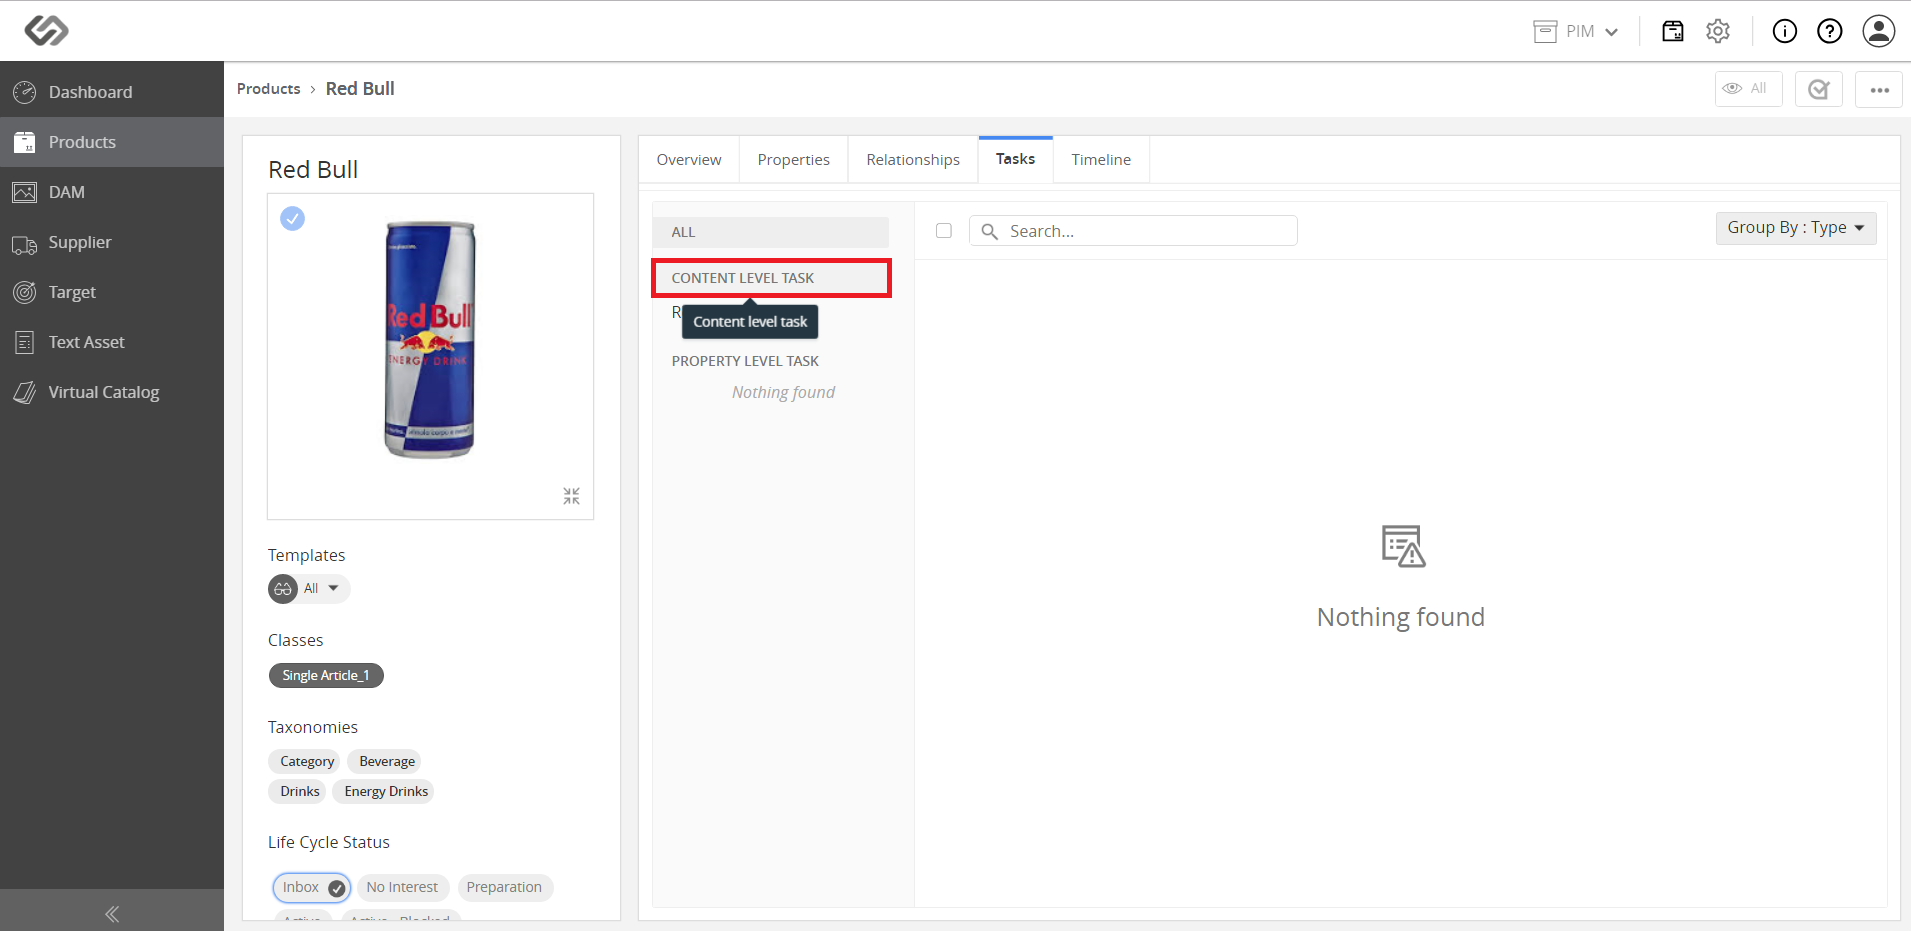Image resolution: width=1911 pixels, height=931 pixels.
Task: Open settings gear icon in header
Action: (x=1718, y=31)
